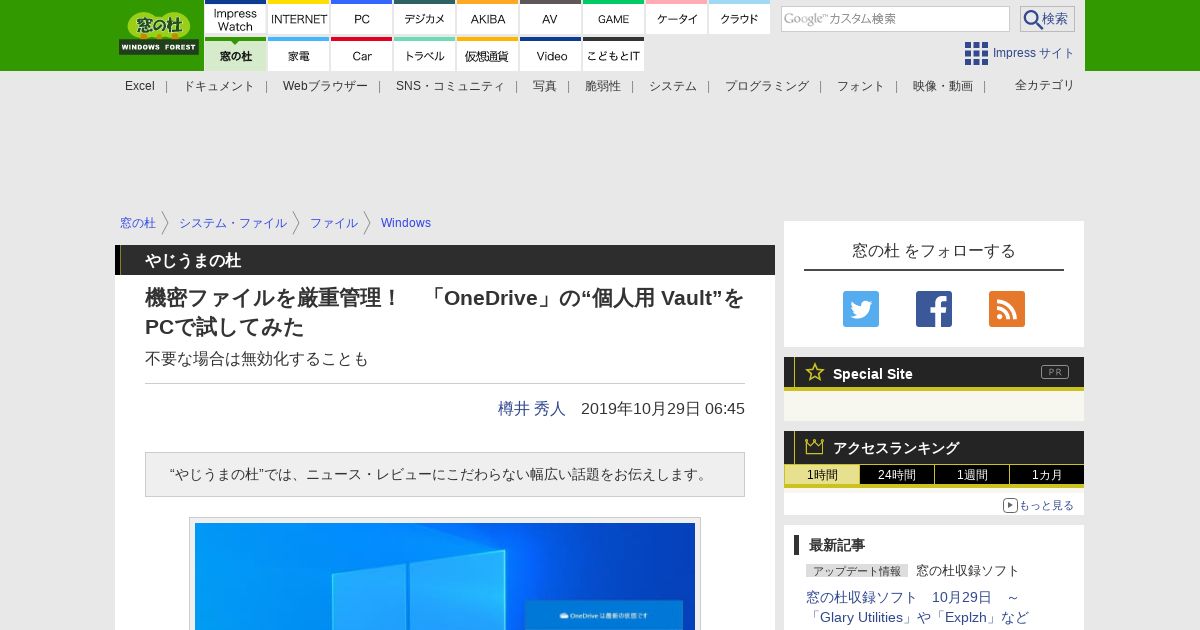Open the Impress Watch site tab

pyautogui.click(x=235, y=18)
